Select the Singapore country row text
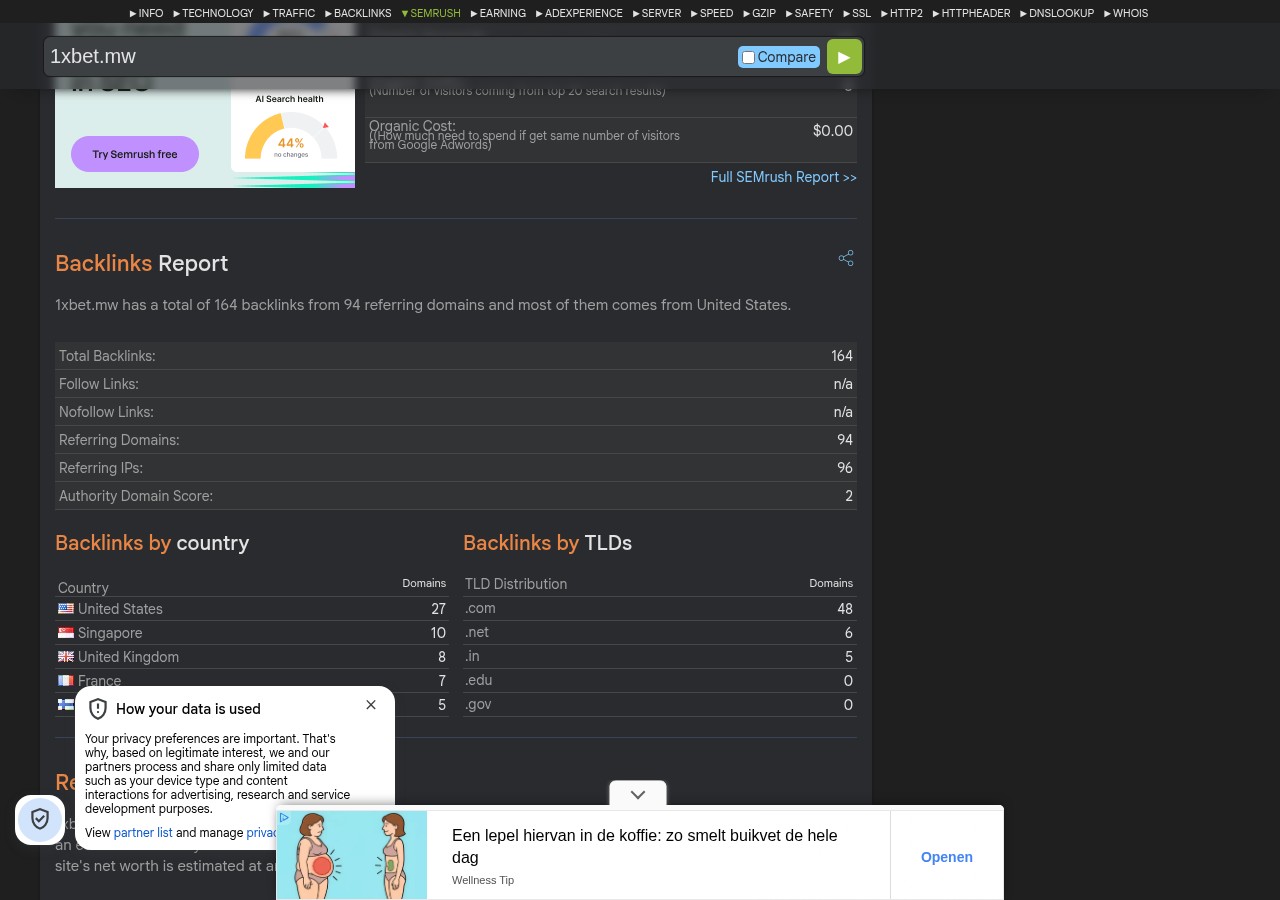 tap(110, 633)
